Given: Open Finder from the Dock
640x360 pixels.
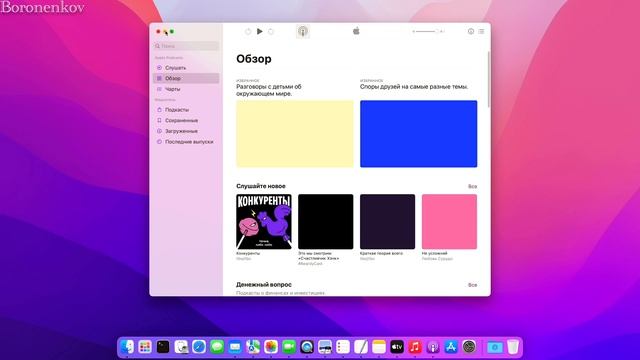Looking at the screenshot, I should click(127, 347).
